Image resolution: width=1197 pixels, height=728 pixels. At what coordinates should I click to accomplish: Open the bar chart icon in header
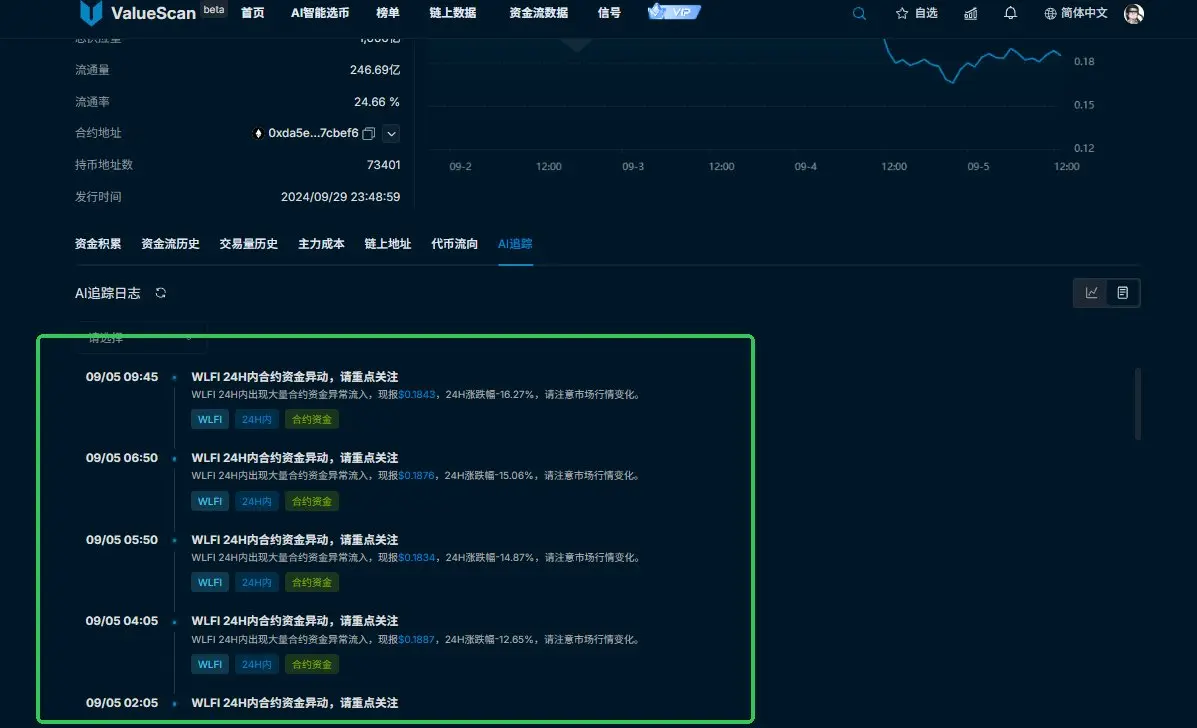[x=970, y=13]
